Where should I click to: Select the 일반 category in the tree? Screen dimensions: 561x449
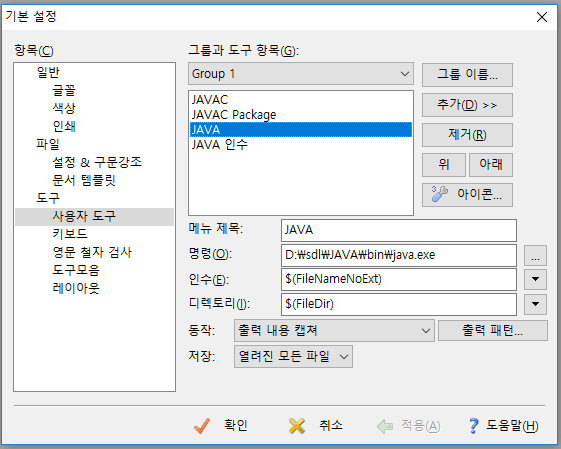tap(48, 72)
